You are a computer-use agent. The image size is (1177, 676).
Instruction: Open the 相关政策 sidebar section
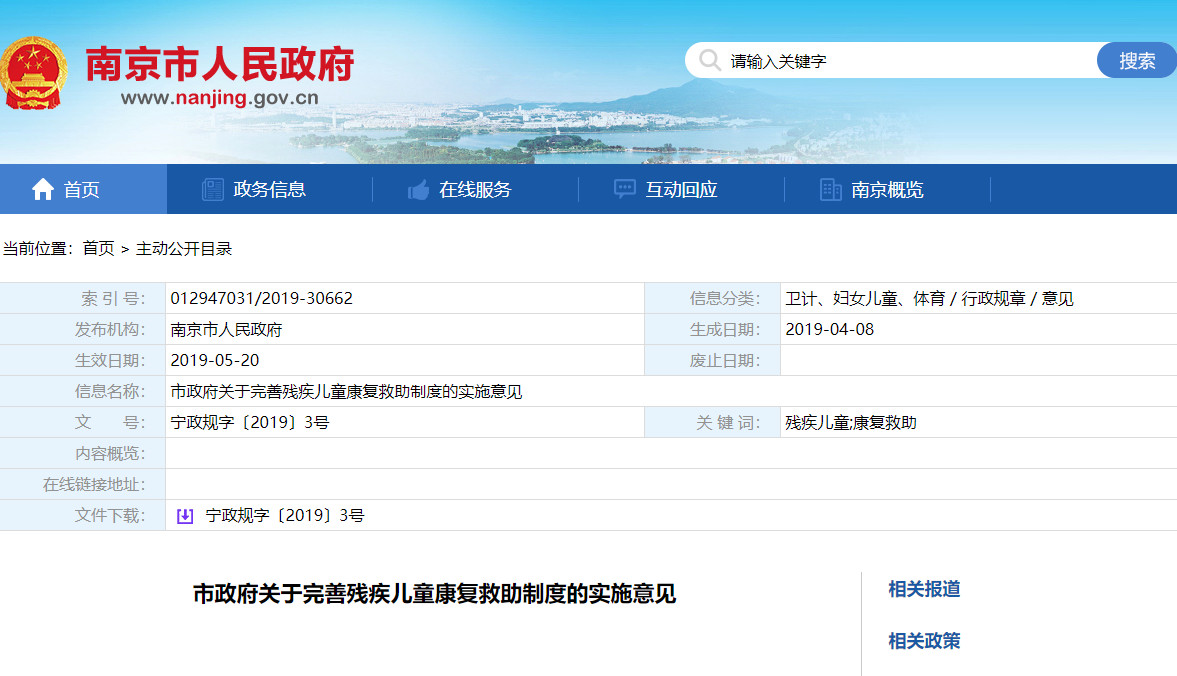point(924,641)
